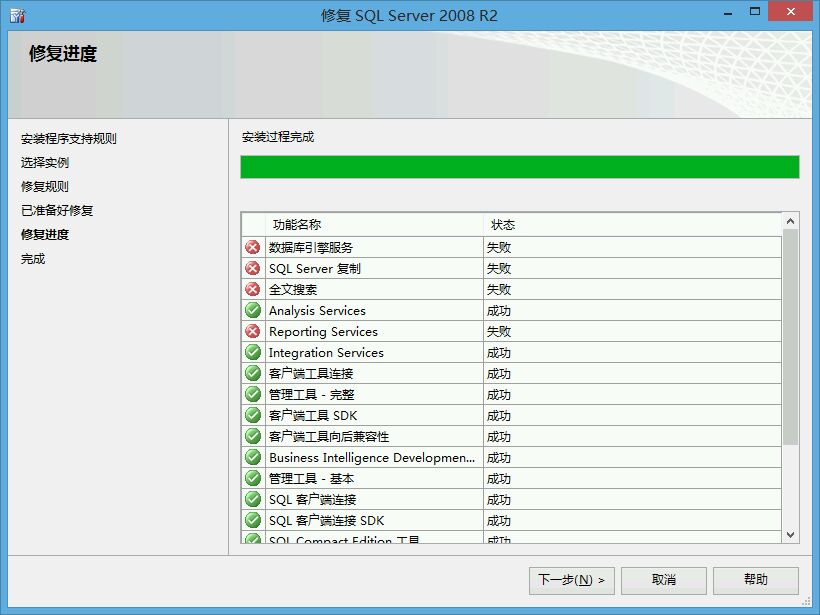Select the SQL 客户端连接 row name
820x615 pixels.
tap(313, 499)
